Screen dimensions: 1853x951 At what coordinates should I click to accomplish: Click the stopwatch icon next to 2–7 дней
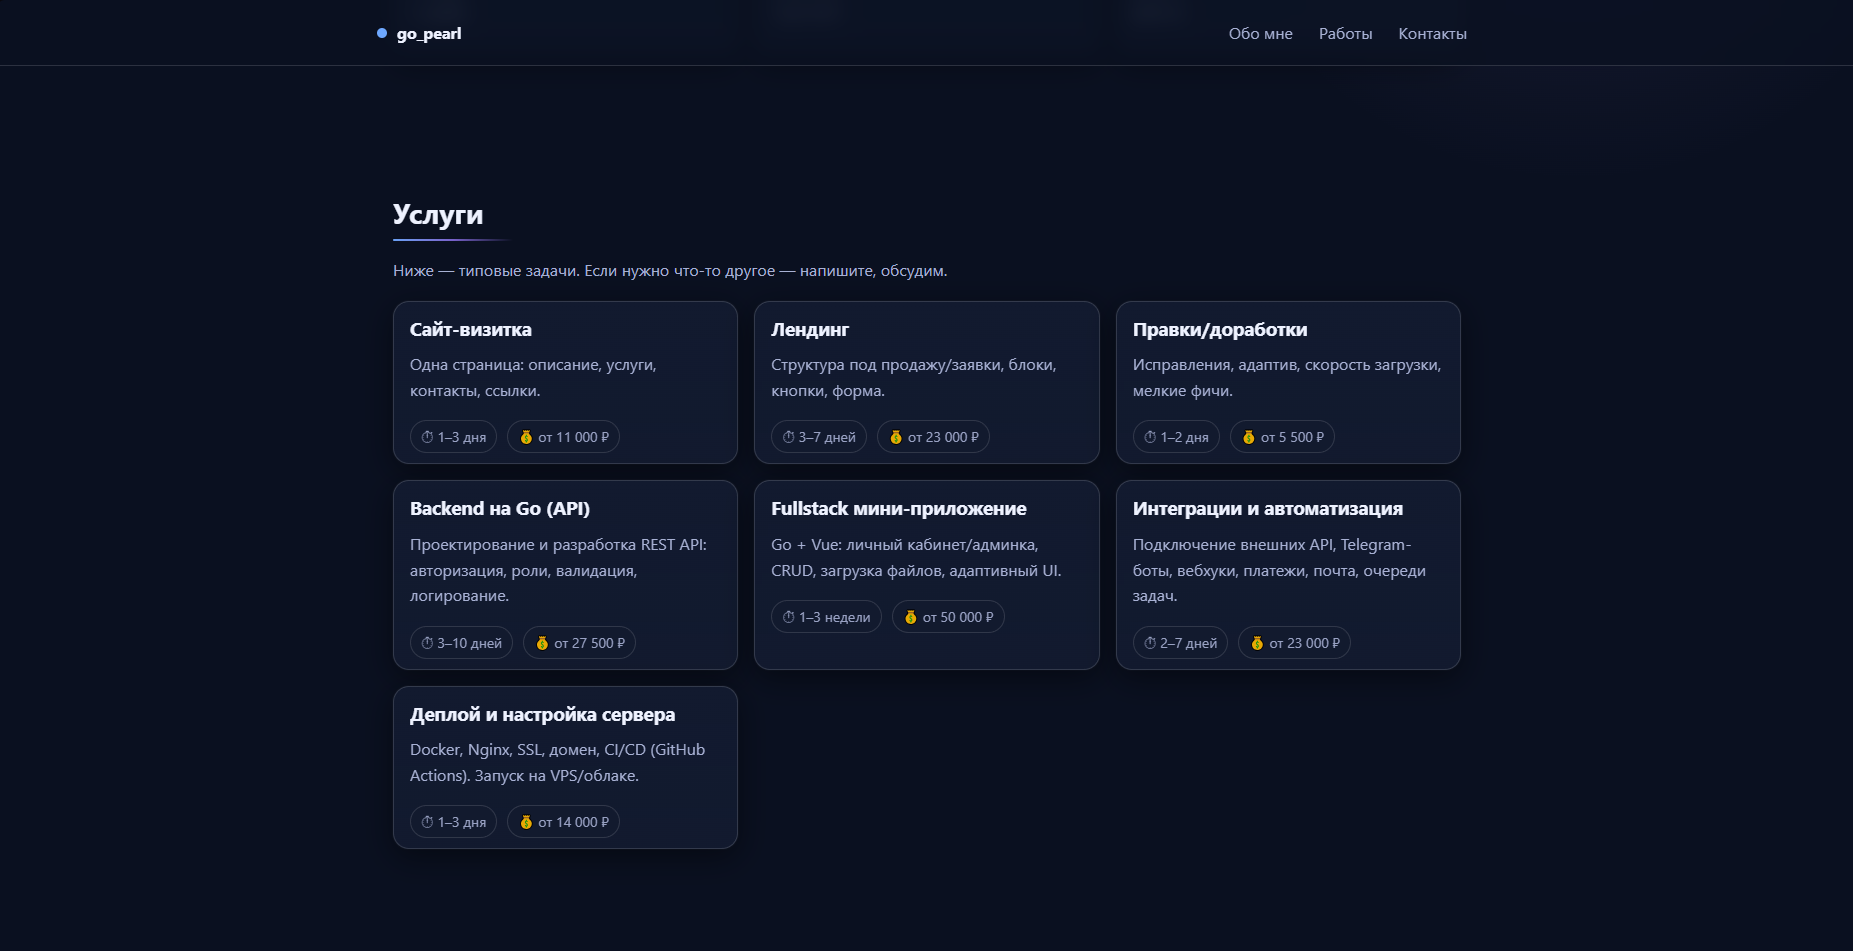[x=1150, y=643]
